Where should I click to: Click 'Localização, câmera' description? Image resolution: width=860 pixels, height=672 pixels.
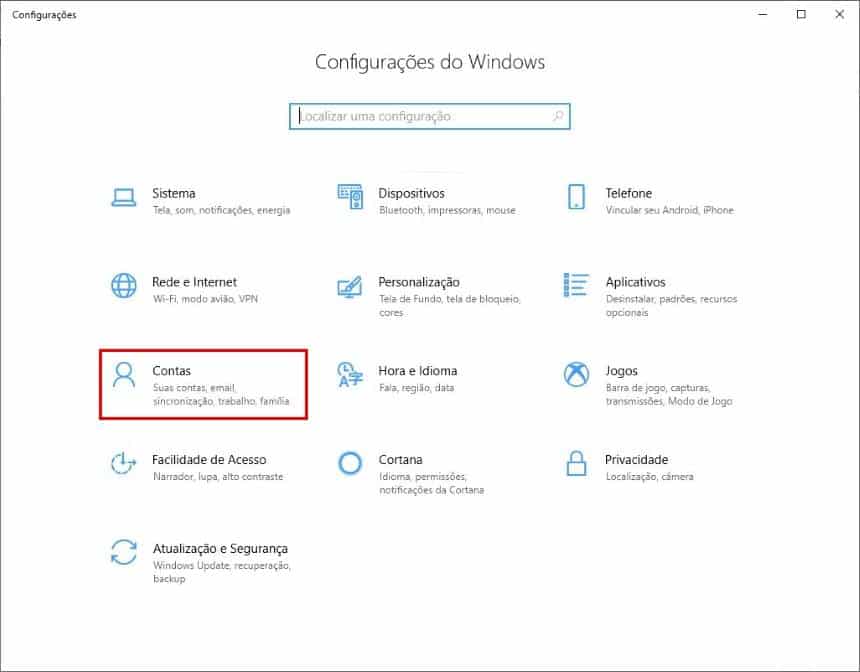click(x=649, y=477)
